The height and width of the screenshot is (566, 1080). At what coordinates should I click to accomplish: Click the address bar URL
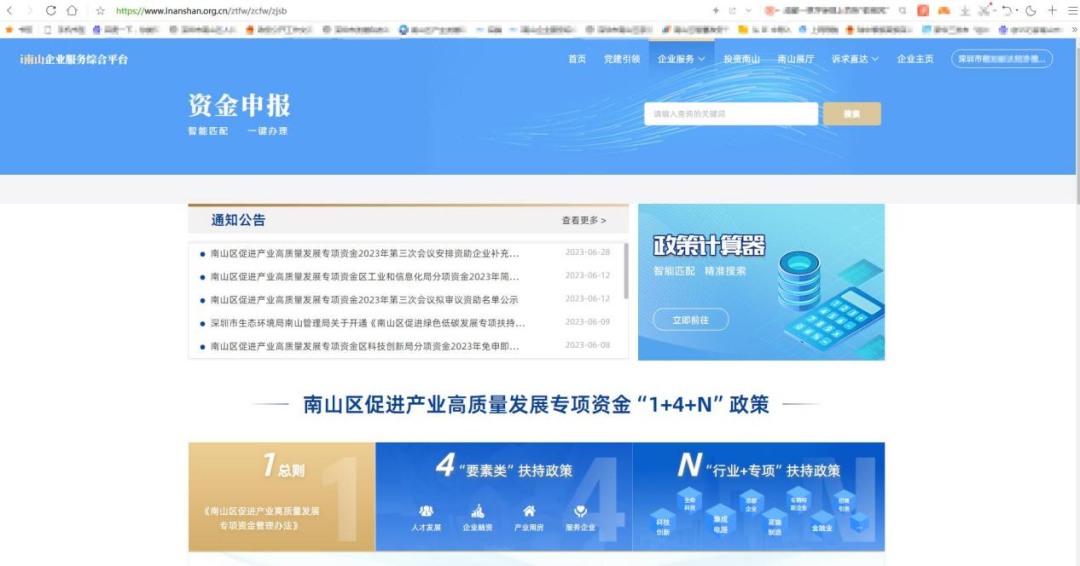click(201, 10)
